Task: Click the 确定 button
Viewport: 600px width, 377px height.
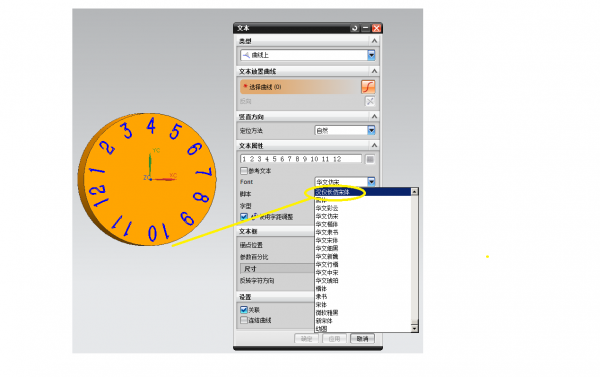Action: pos(307,339)
